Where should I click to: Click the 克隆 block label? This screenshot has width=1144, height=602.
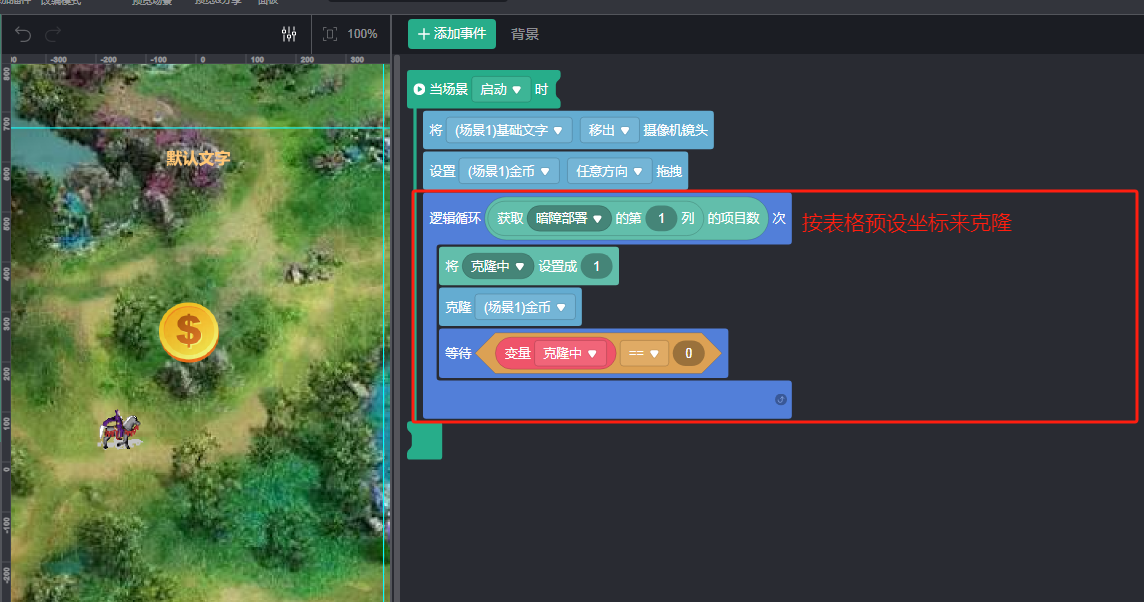[458, 307]
